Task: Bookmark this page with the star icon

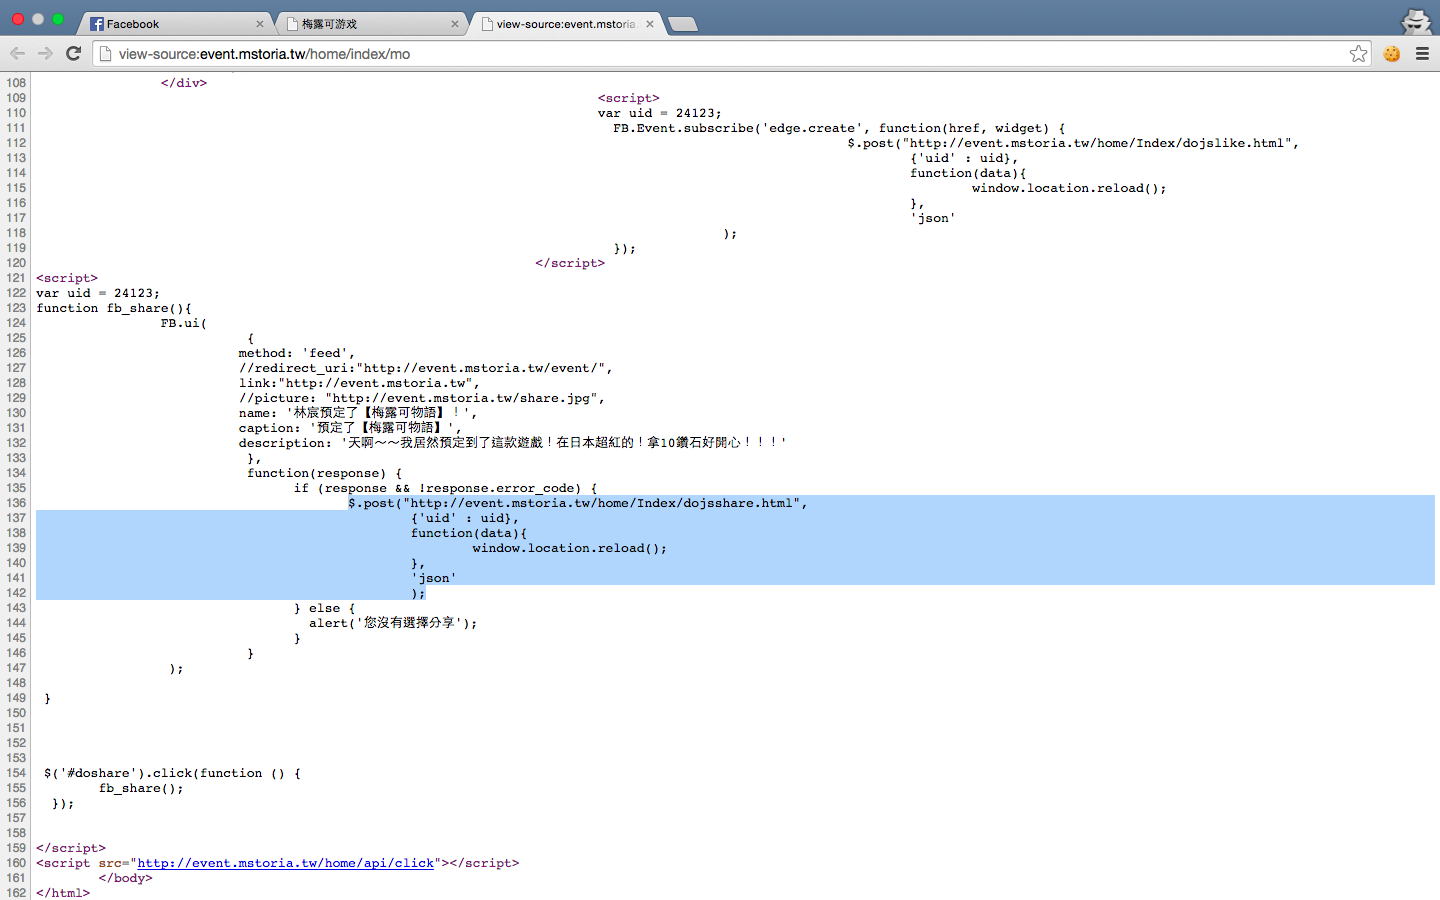Action: pos(1358,54)
